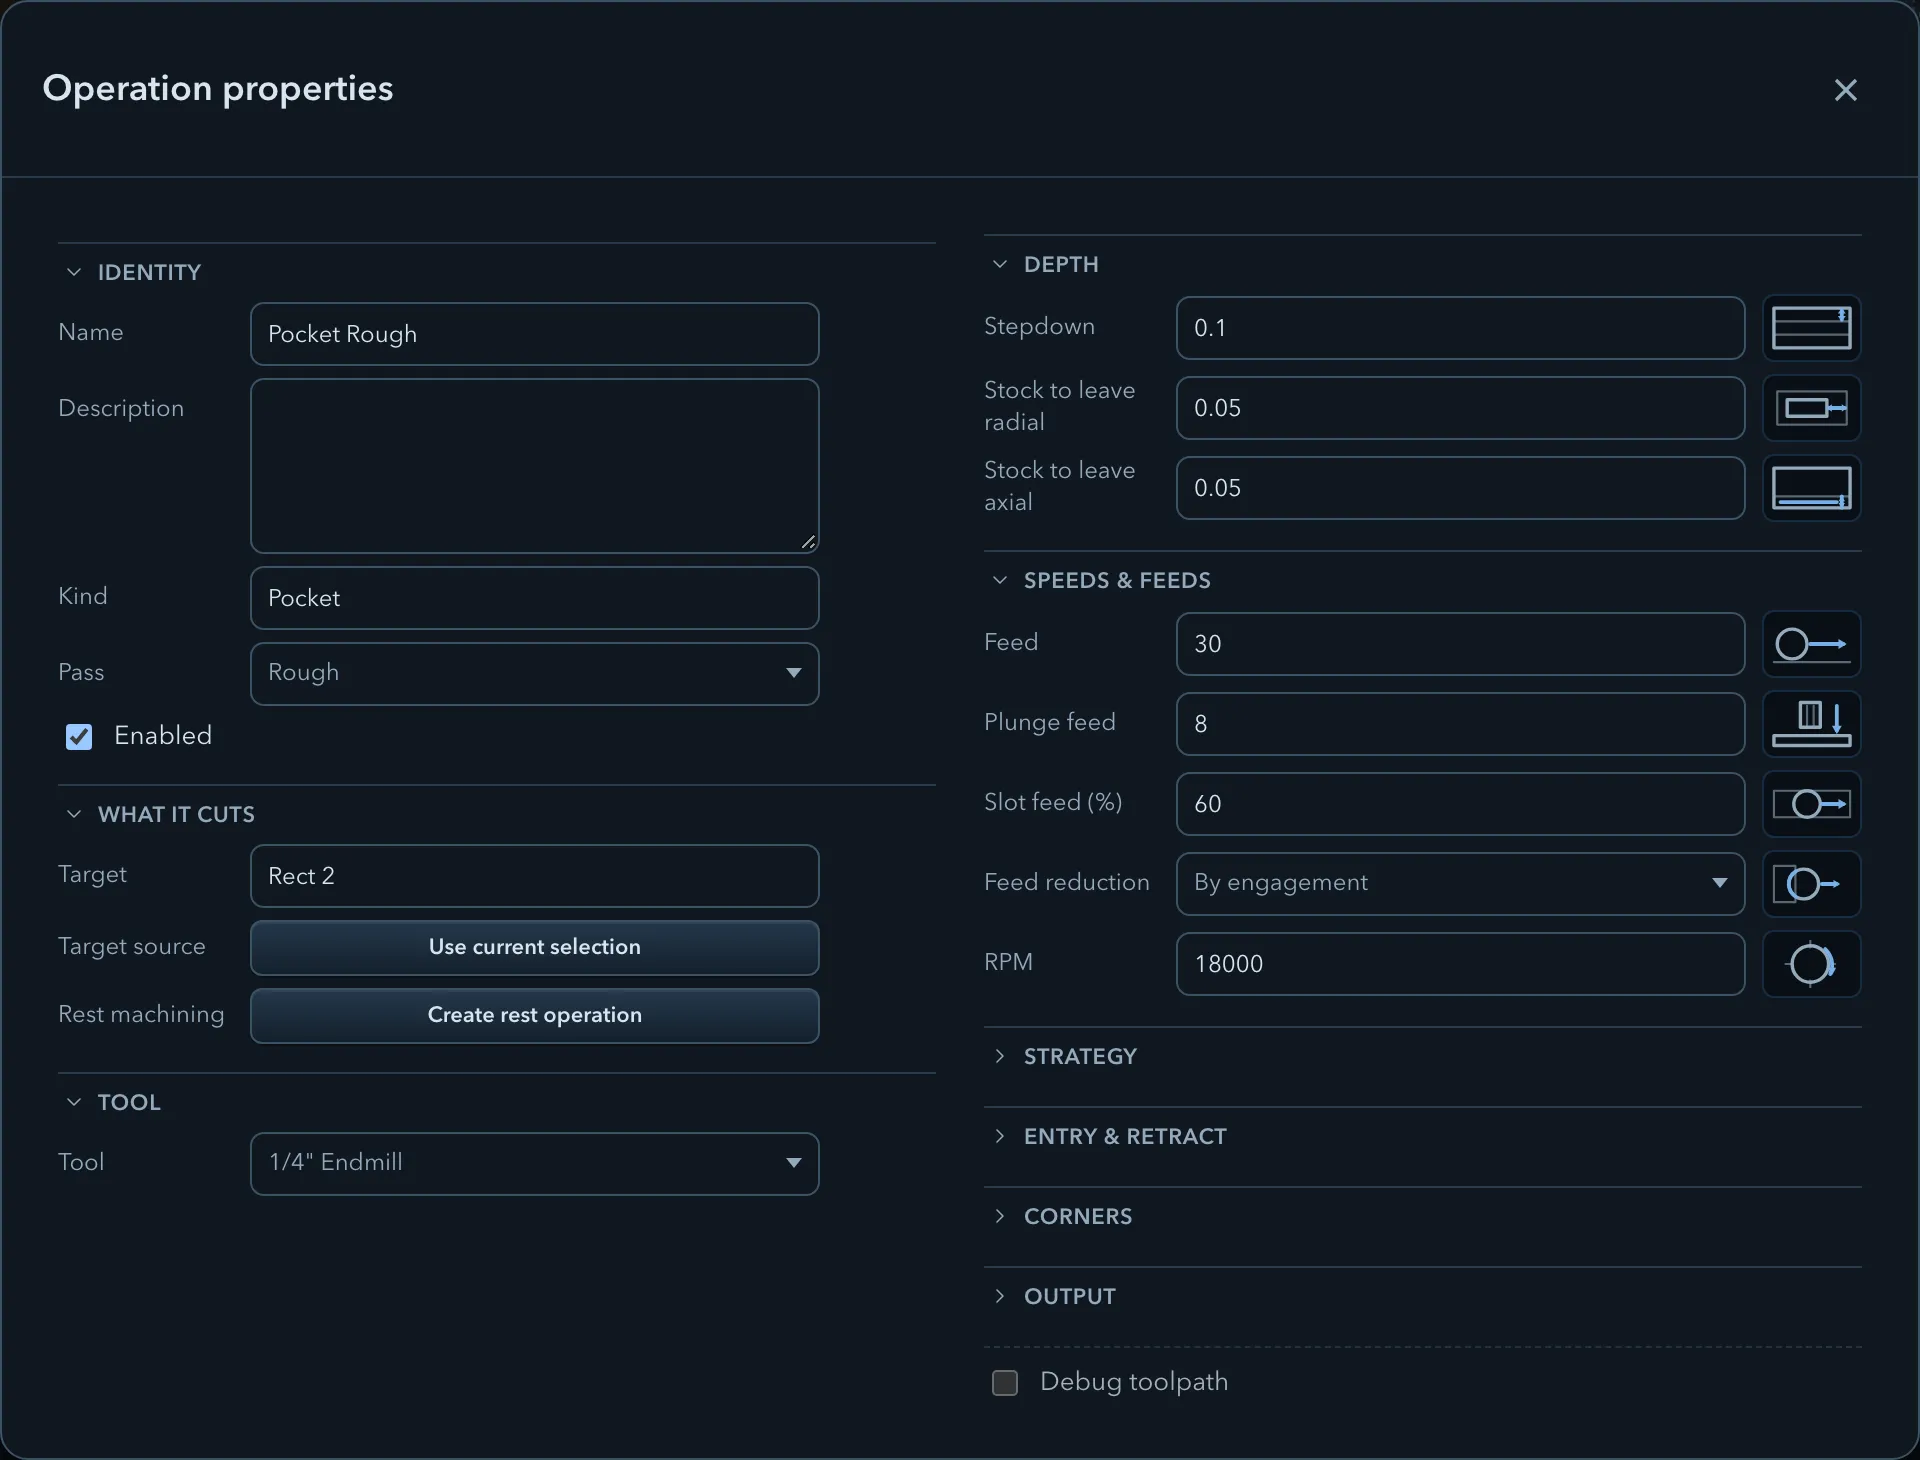Click the Plunge feed icon
This screenshot has height=1460, width=1920.
click(x=1811, y=724)
